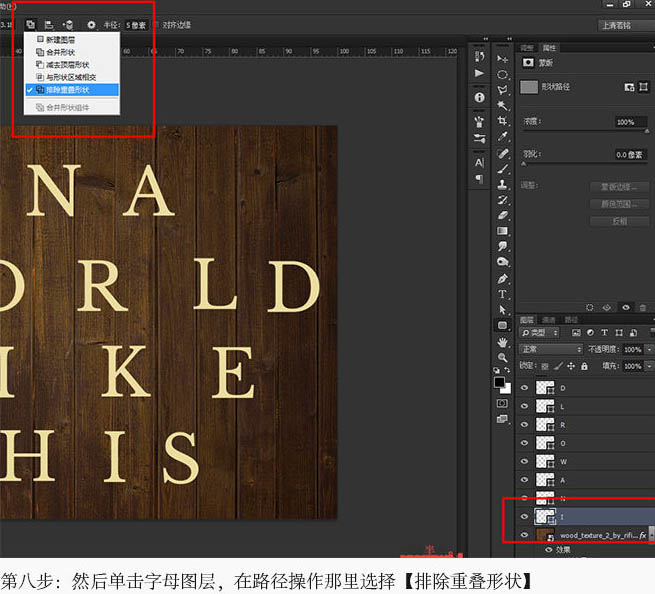Swap foreground and background colors

pyautogui.click(x=507, y=370)
